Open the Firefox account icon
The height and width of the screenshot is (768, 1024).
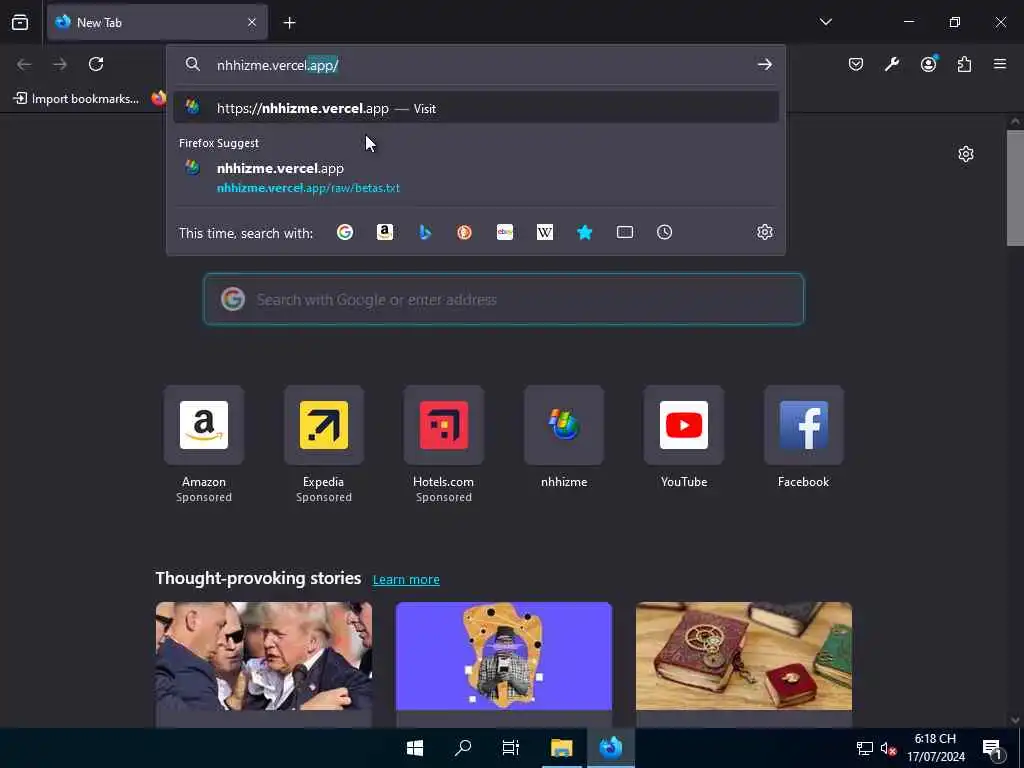point(928,64)
